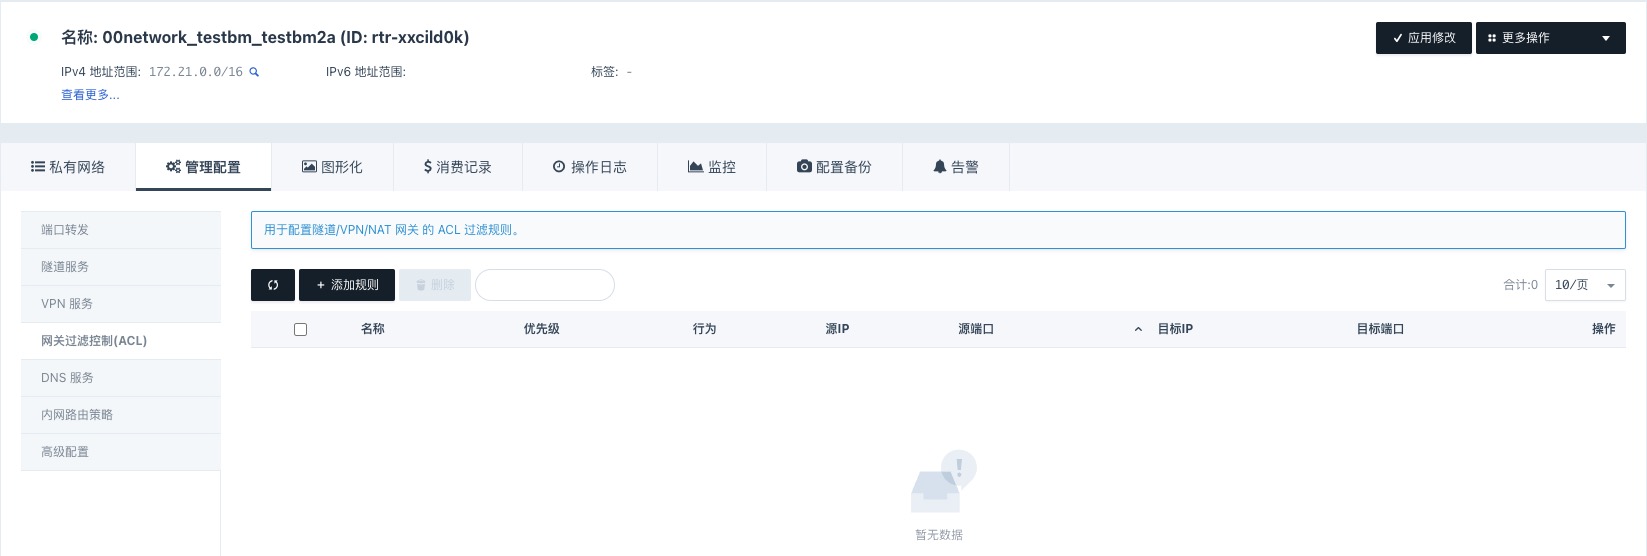Click the 源IP column header
Screen dimensions: 1647x556
pyautogui.click(x=837, y=329)
